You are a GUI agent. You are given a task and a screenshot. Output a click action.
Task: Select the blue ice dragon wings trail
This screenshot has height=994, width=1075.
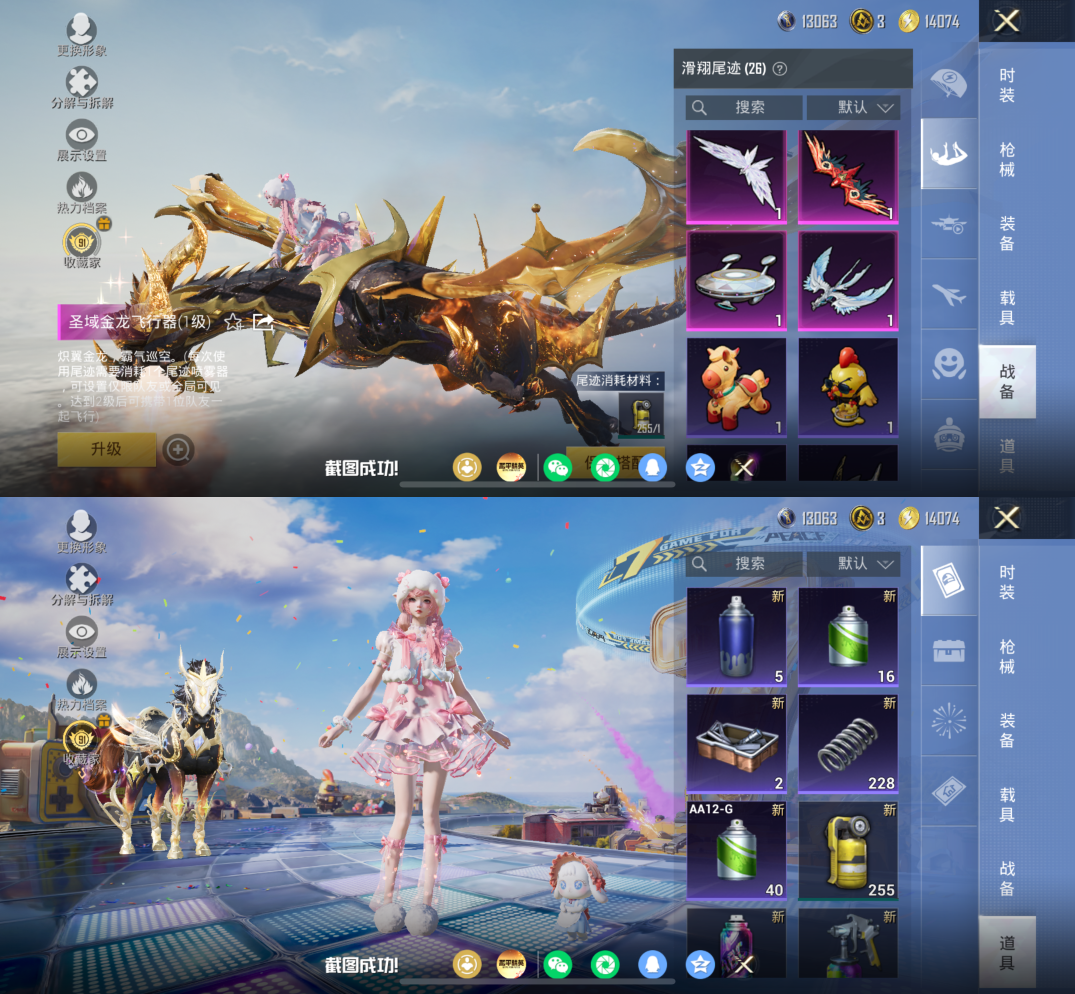click(x=848, y=281)
